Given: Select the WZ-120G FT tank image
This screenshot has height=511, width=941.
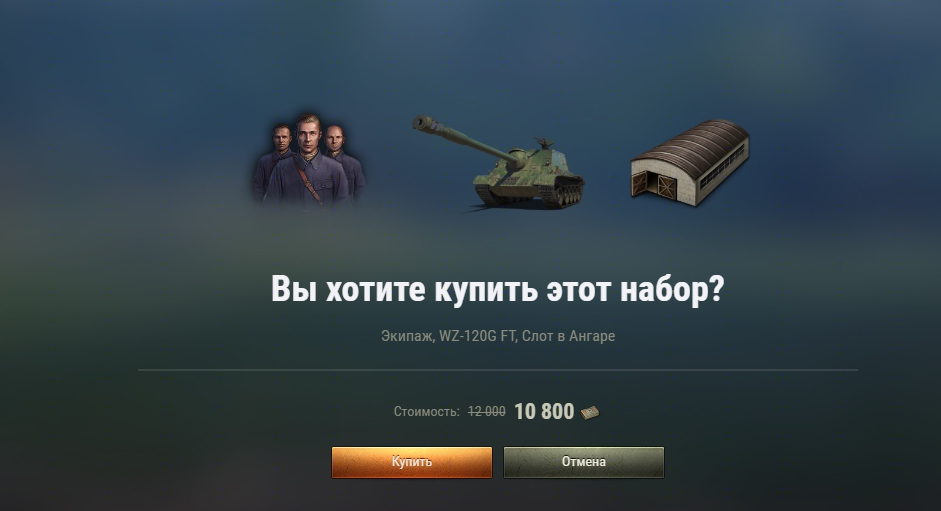Looking at the screenshot, I should 498,162.
